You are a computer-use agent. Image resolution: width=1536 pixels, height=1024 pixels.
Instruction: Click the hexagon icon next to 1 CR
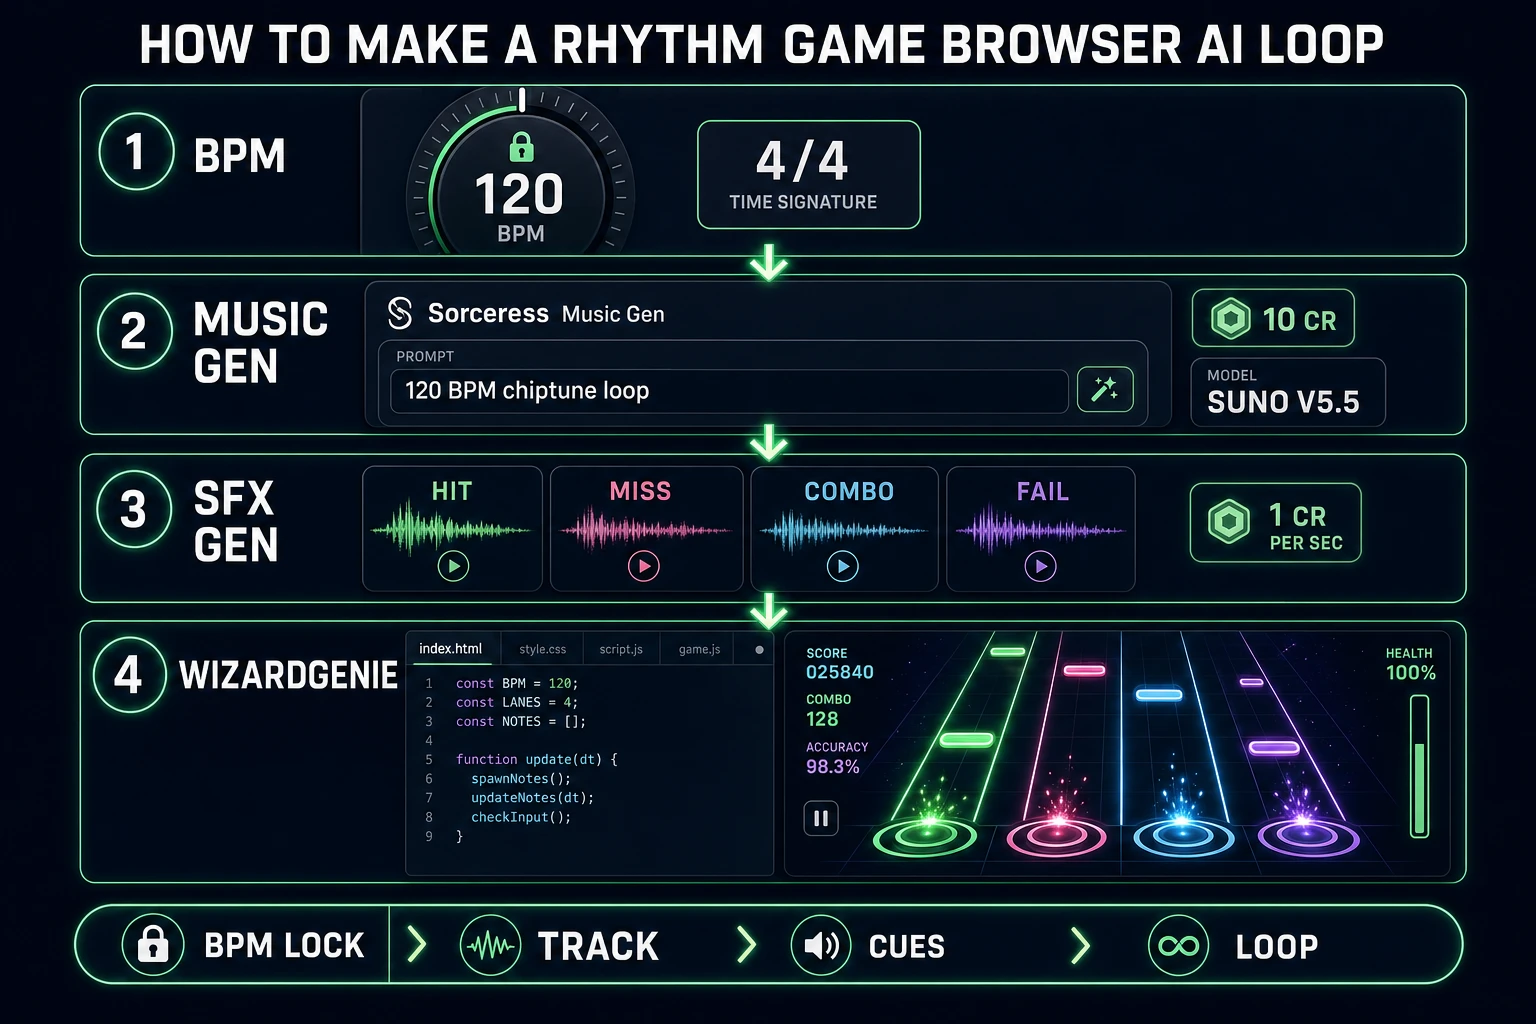tap(1229, 522)
